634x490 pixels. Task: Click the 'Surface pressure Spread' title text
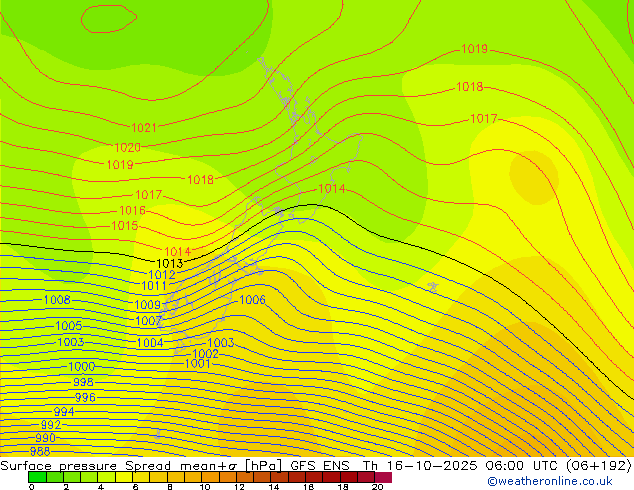click(x=85, y=466)
